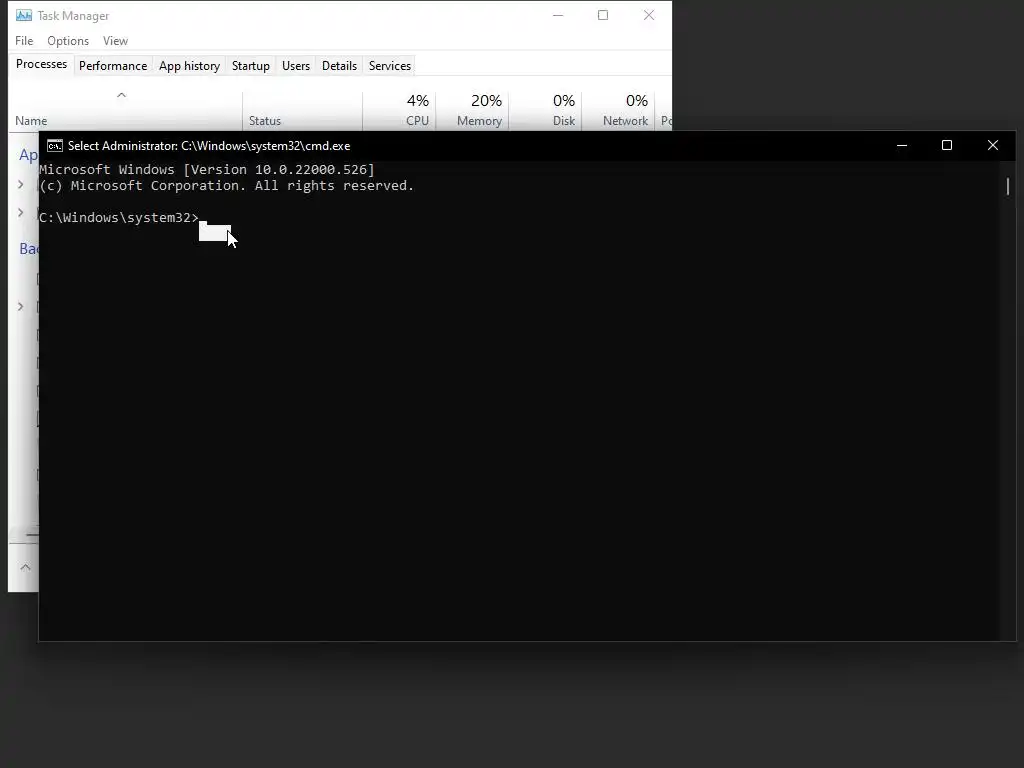The height and width of the screenshot is (768, 1024).
Task: Open the Users tab
Action: [x=296, y=66]
